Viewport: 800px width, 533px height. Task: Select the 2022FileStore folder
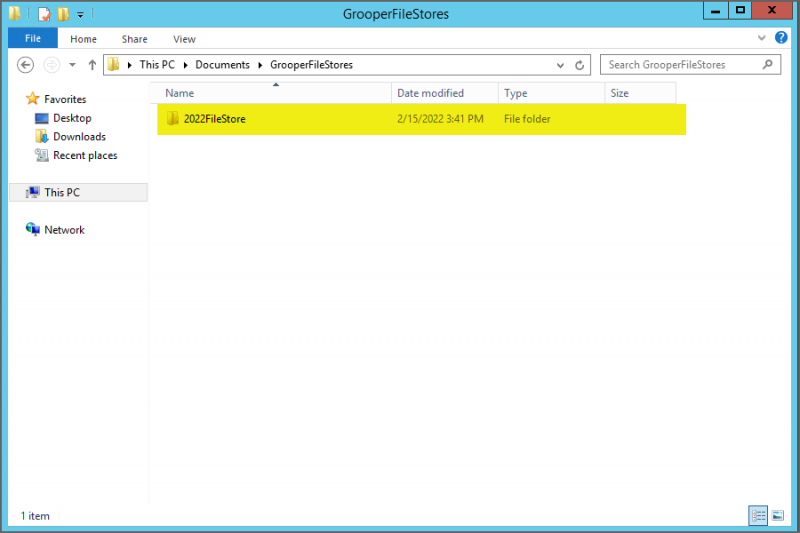pos(421,119)
